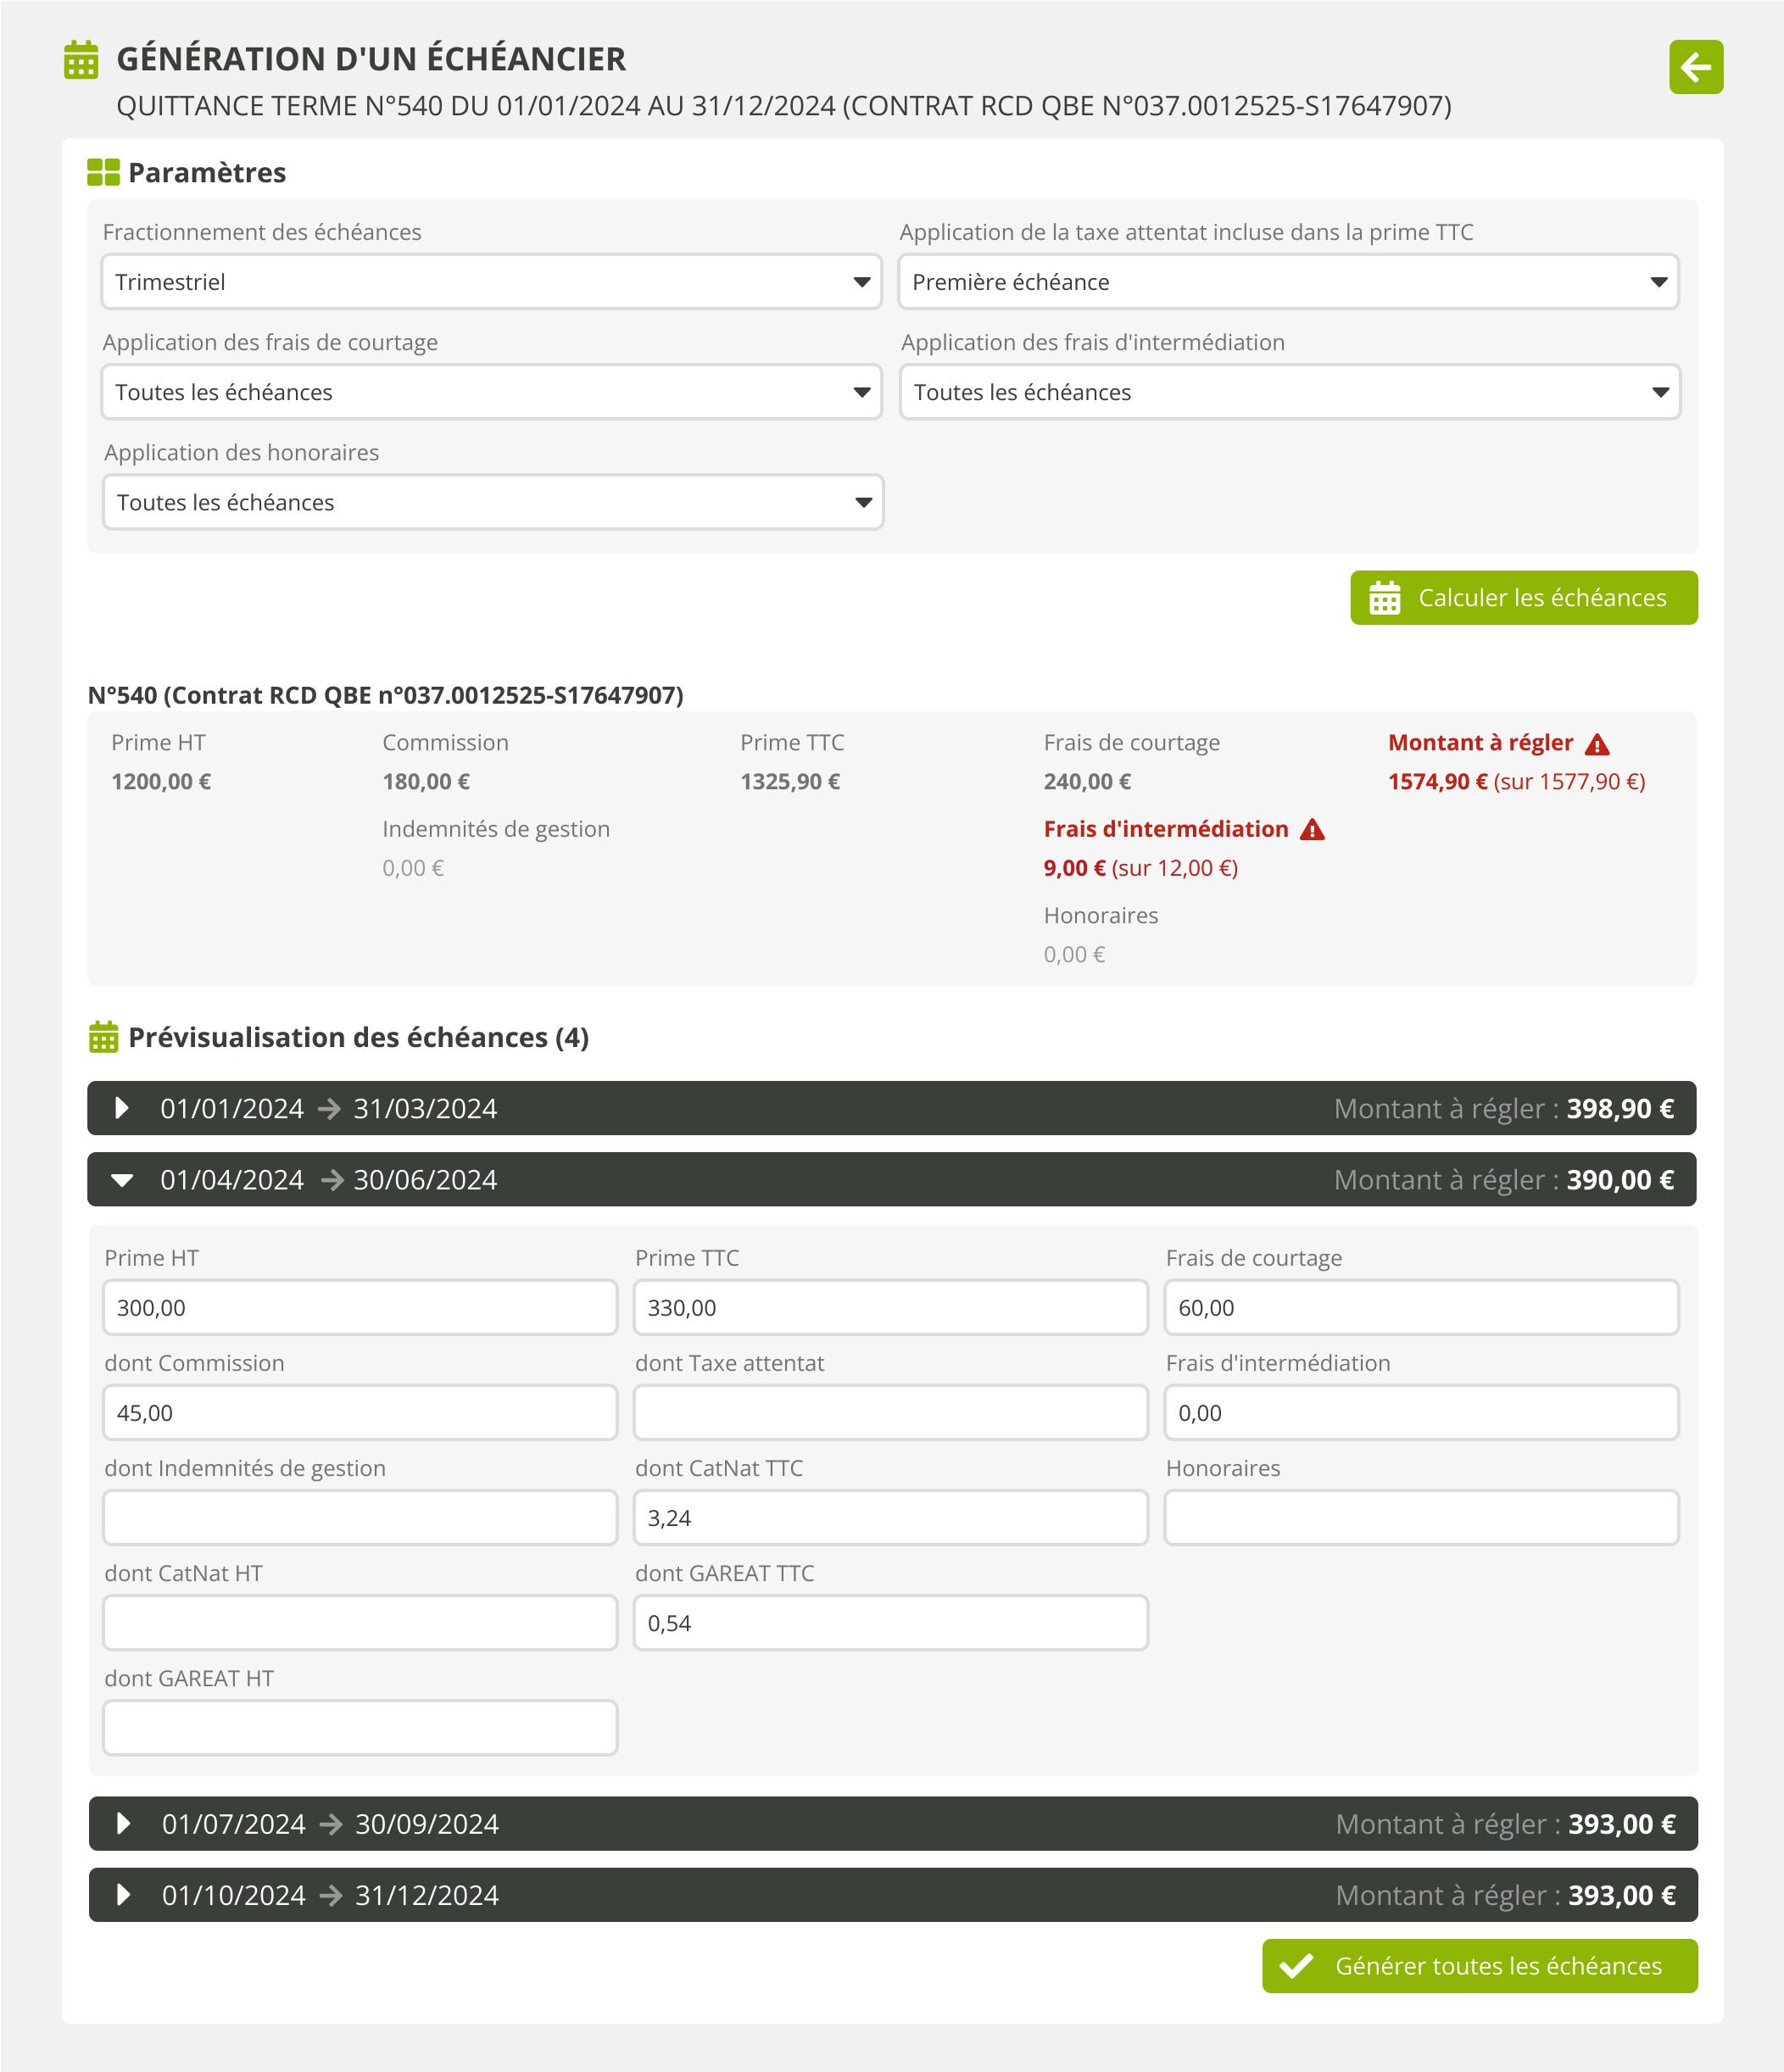Click the checkmark icon on the Générer button
This screenshot has height=2072, width=1784.
pos(1296,1966)
